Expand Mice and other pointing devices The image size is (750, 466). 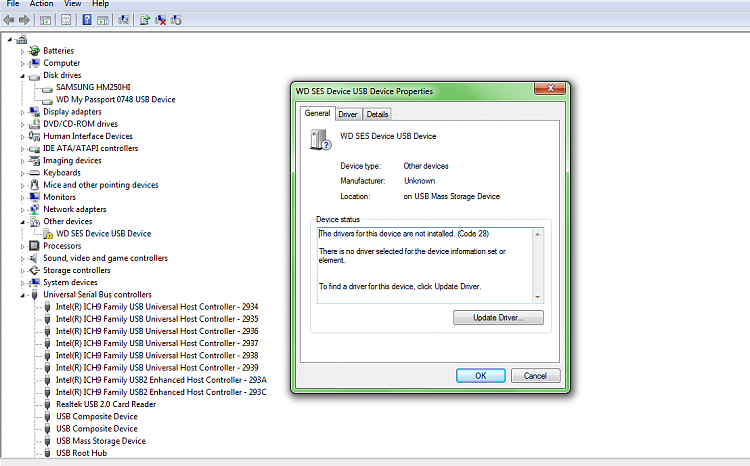pyautogui.click(x=22, y=185)
